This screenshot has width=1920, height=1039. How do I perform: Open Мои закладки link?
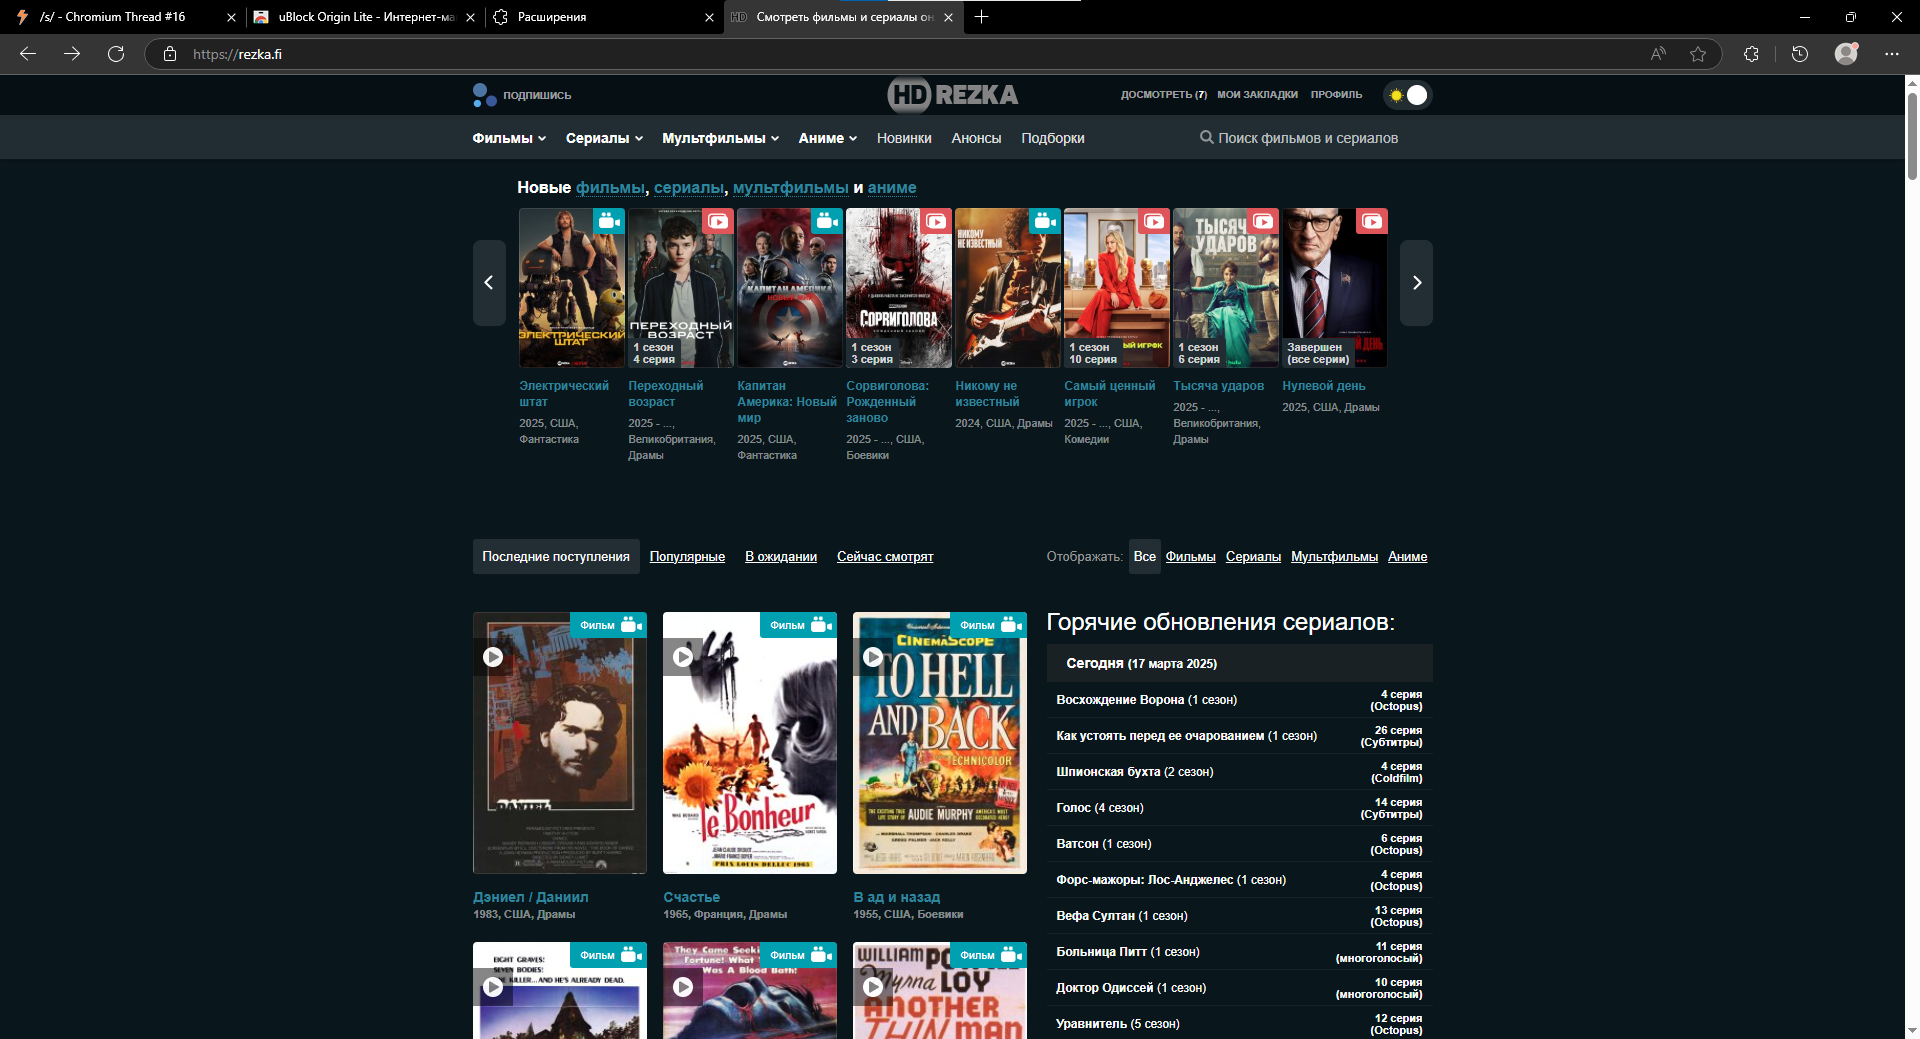click(x=1257, y=95)
